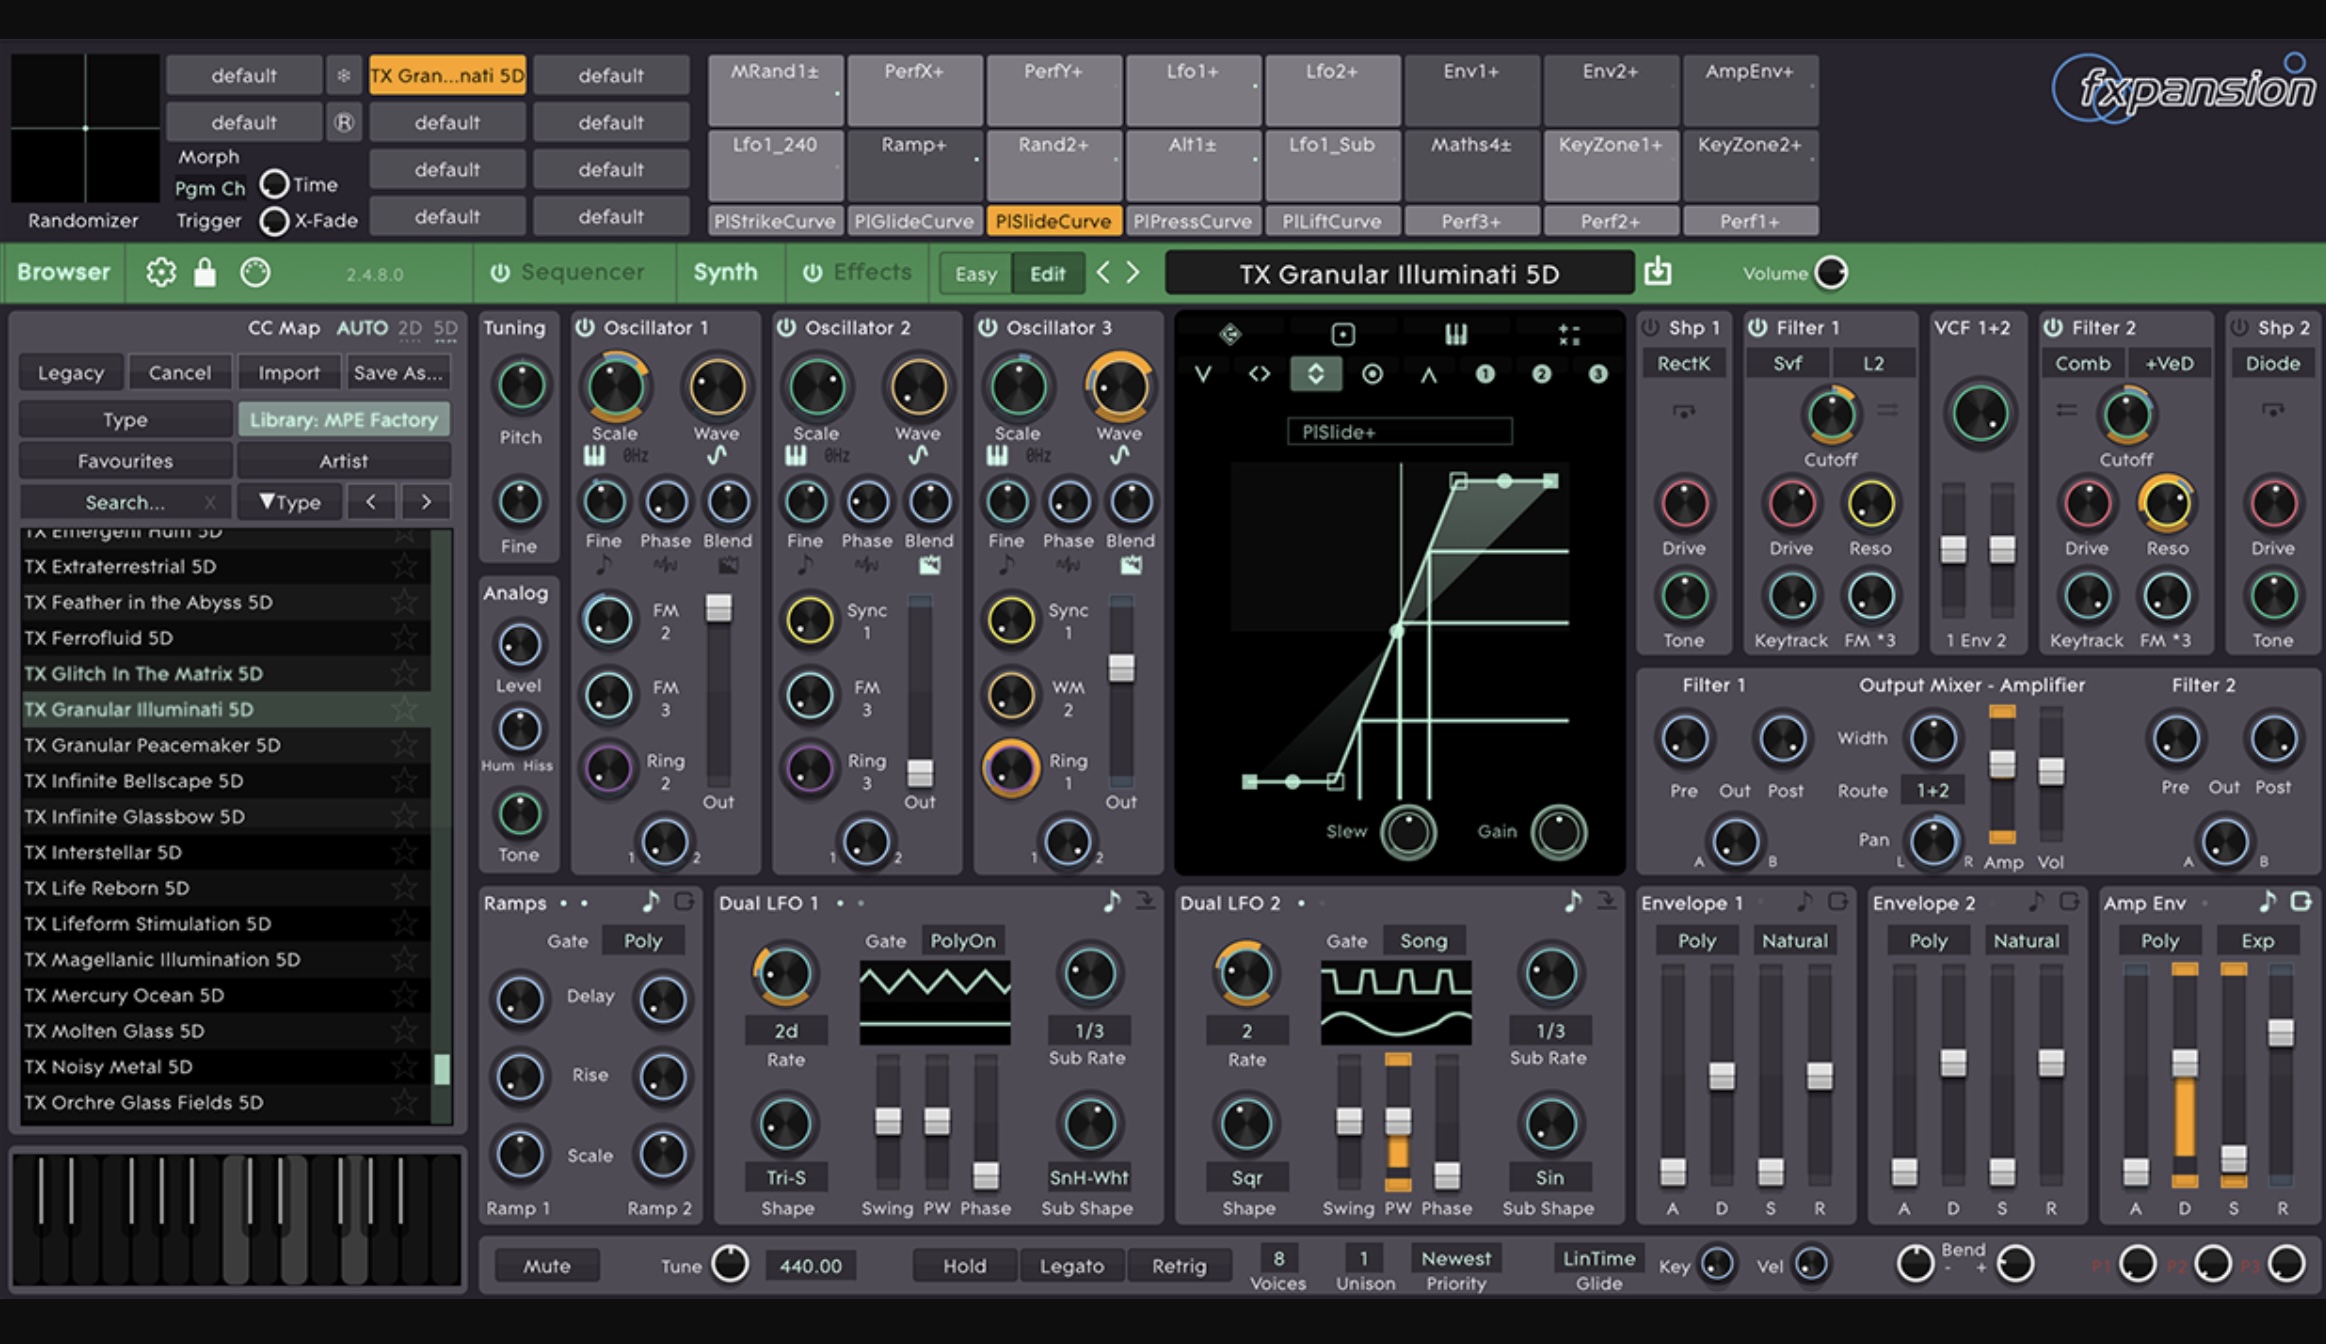Click the Save As button in browser

coord(398,371)
